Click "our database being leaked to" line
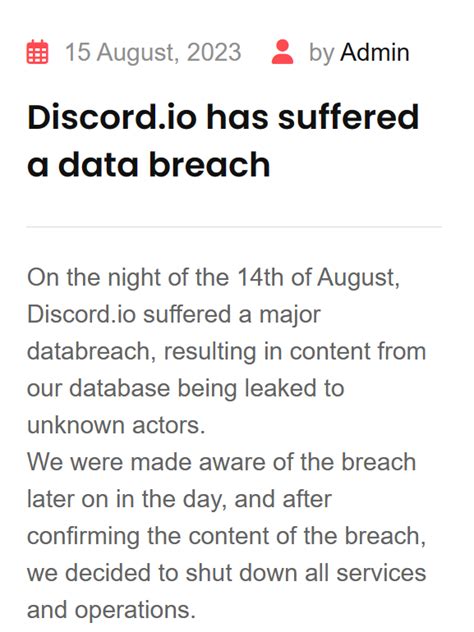Viewport: 474px width, 632px height. tap(185, 389)
